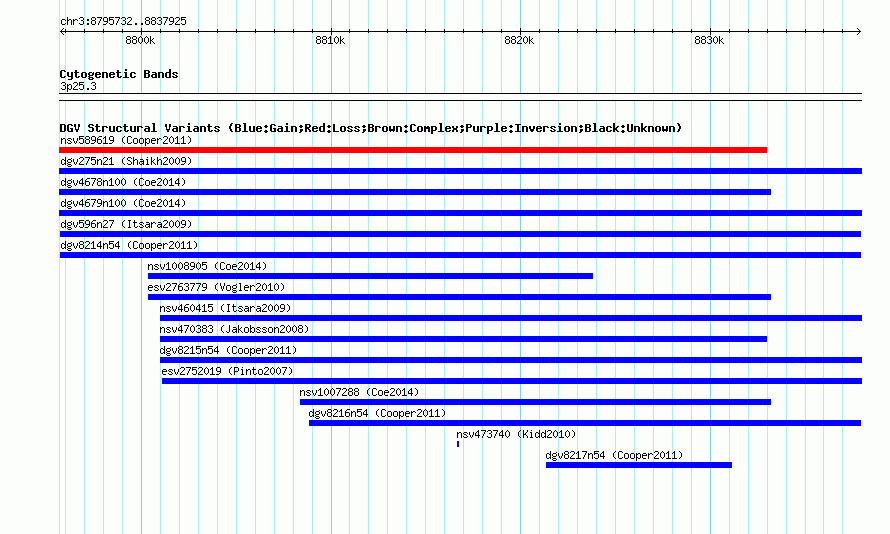890x534 pixels.
Task: Click the blue nsv1008905 variant bar
Action: [x=371, y=276]
